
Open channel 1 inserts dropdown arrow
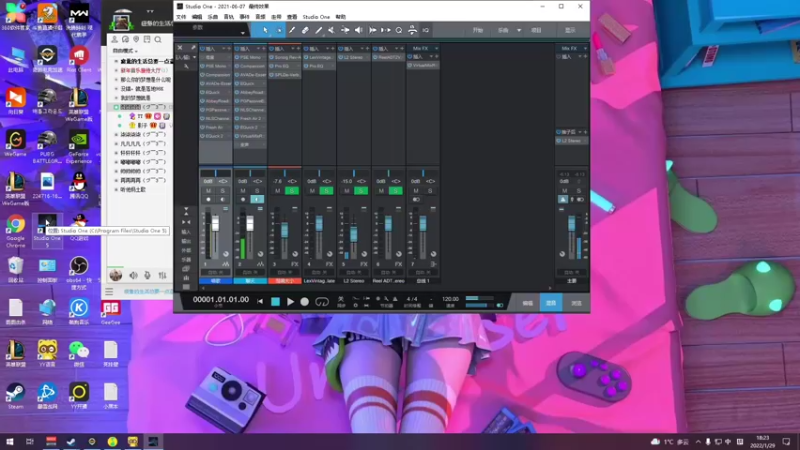[222, 48]
